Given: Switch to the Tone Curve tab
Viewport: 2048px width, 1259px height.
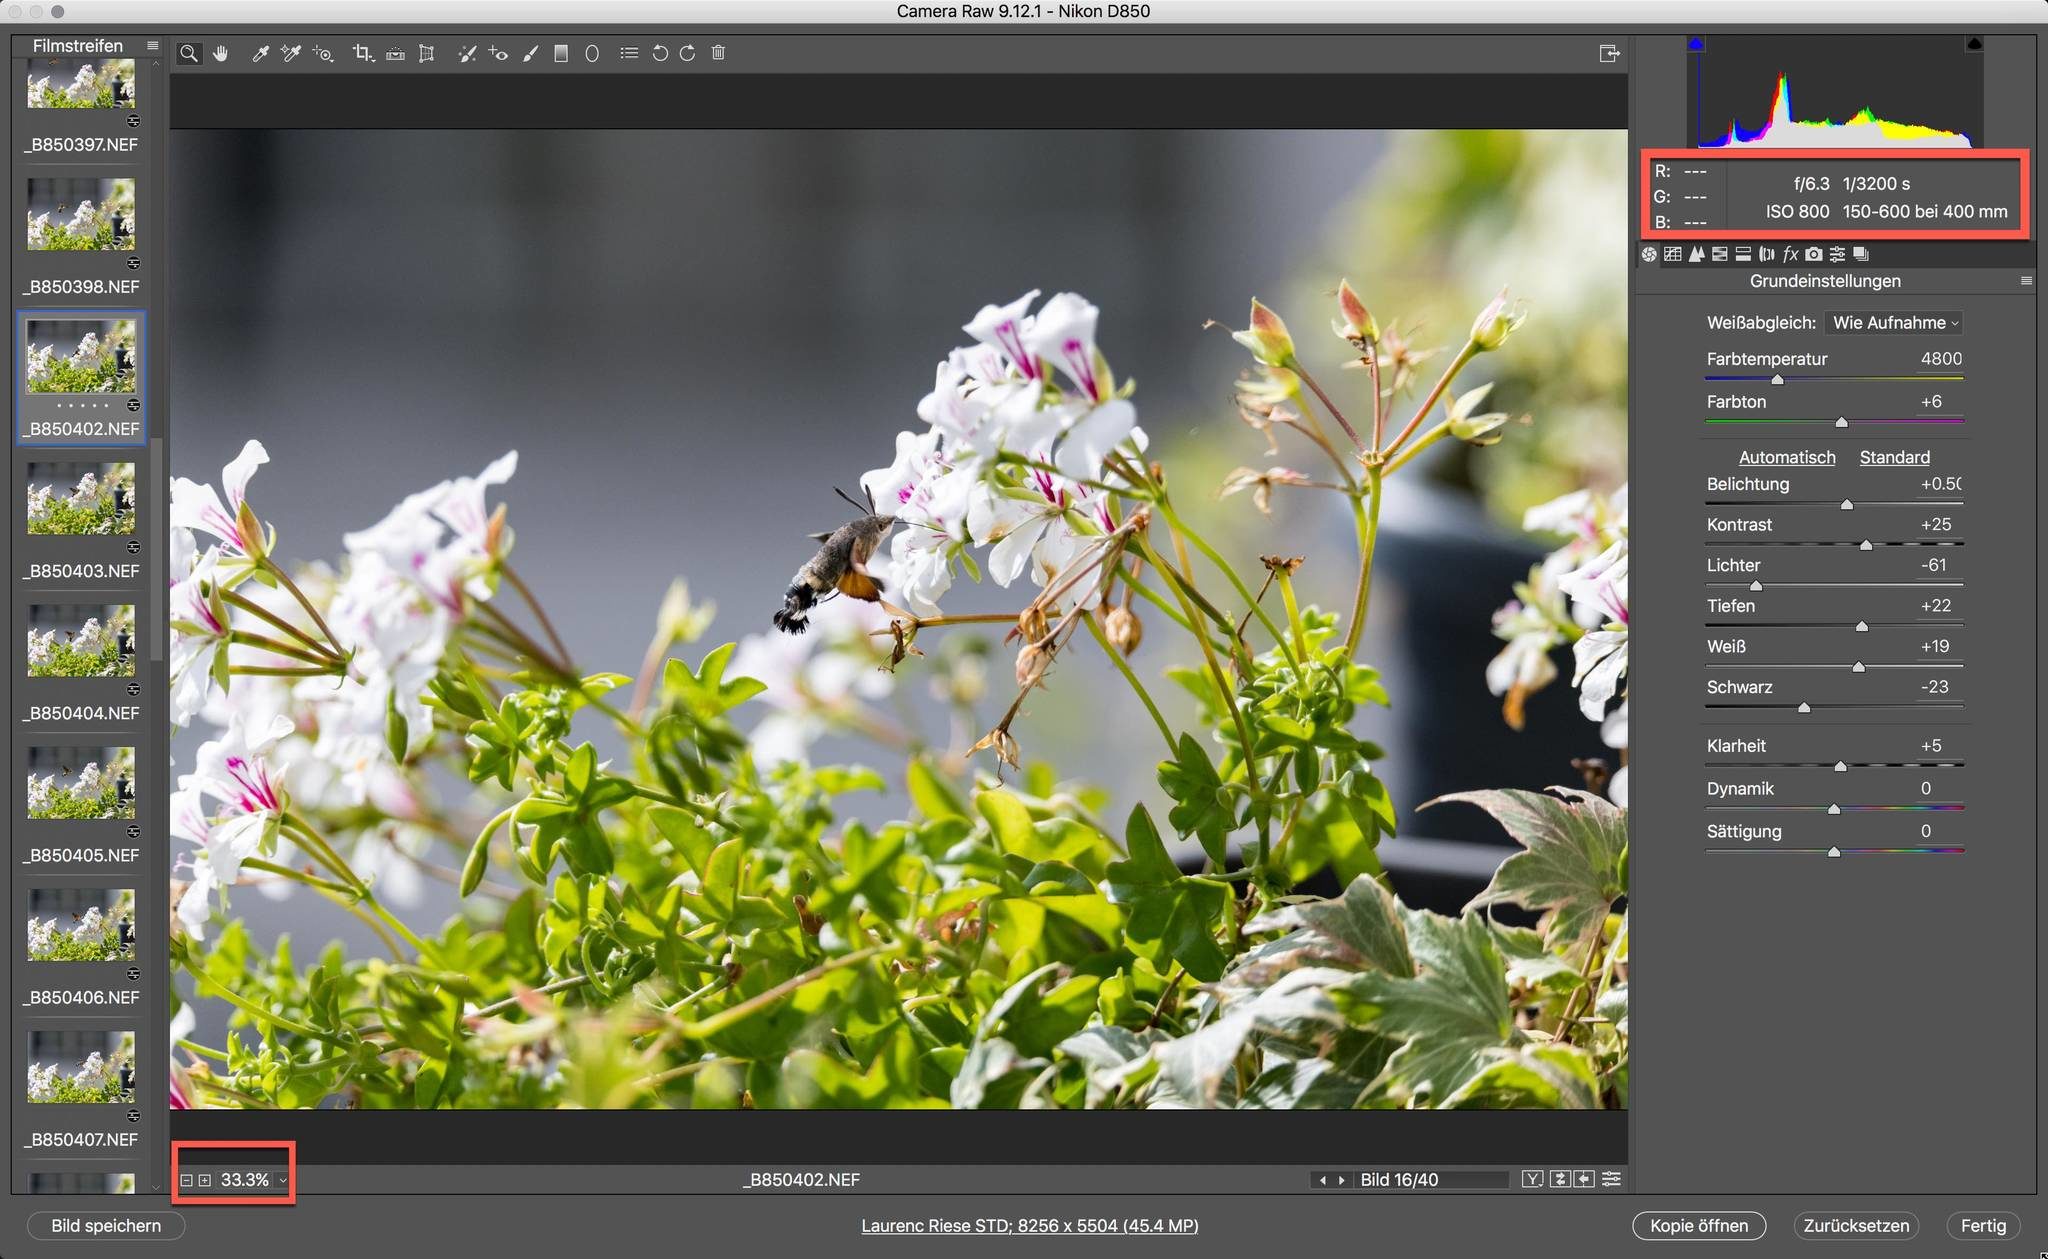Looking at the screenshot, I should coord(1673,254).
